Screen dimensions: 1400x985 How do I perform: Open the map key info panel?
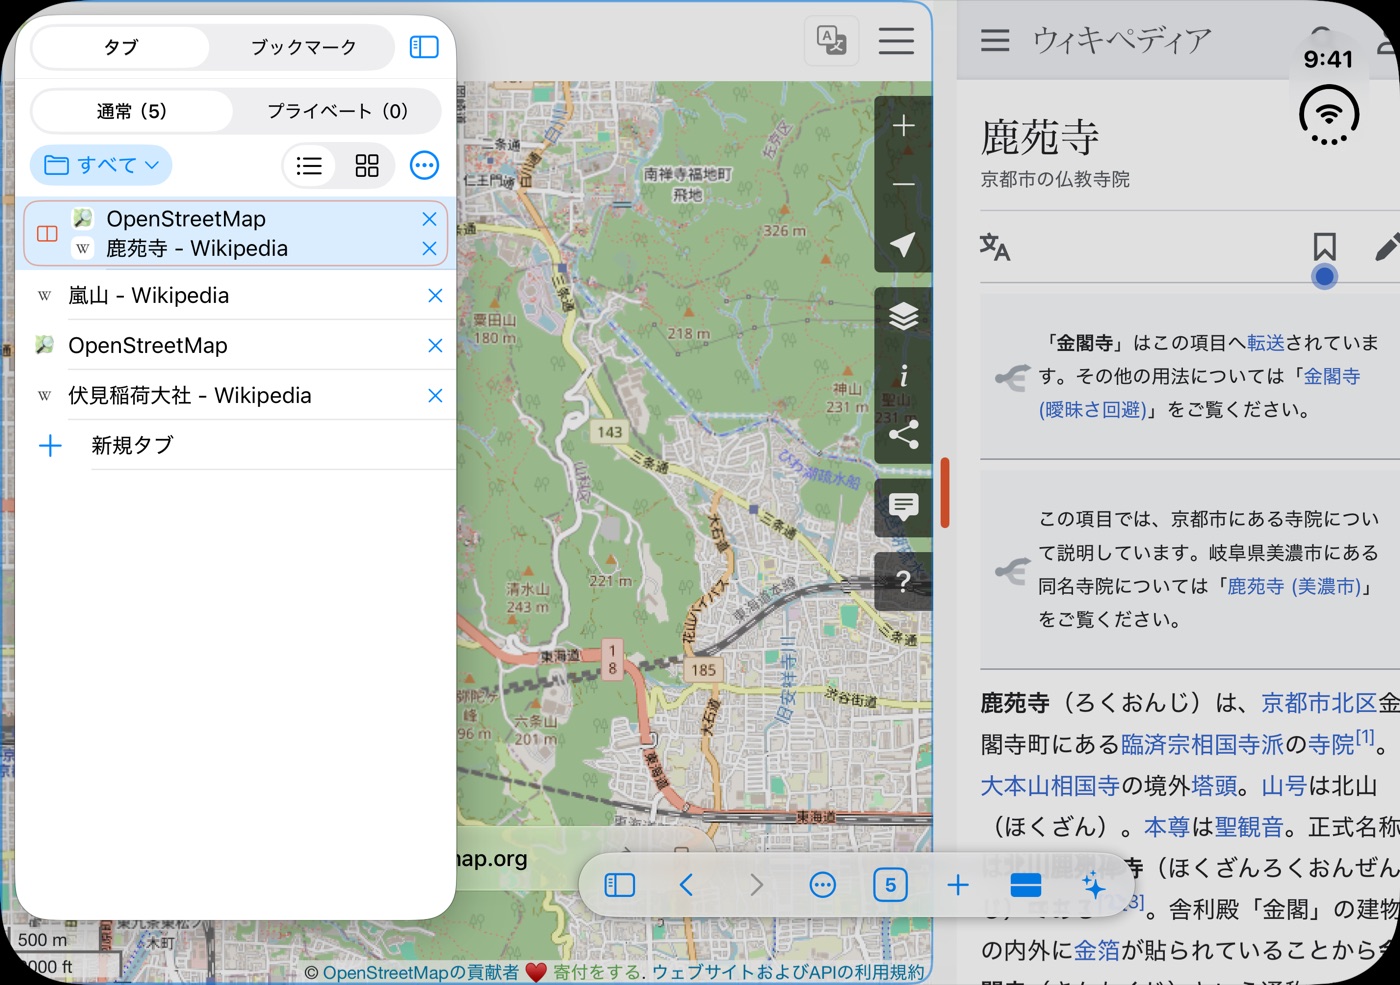[x=903, y=375]
